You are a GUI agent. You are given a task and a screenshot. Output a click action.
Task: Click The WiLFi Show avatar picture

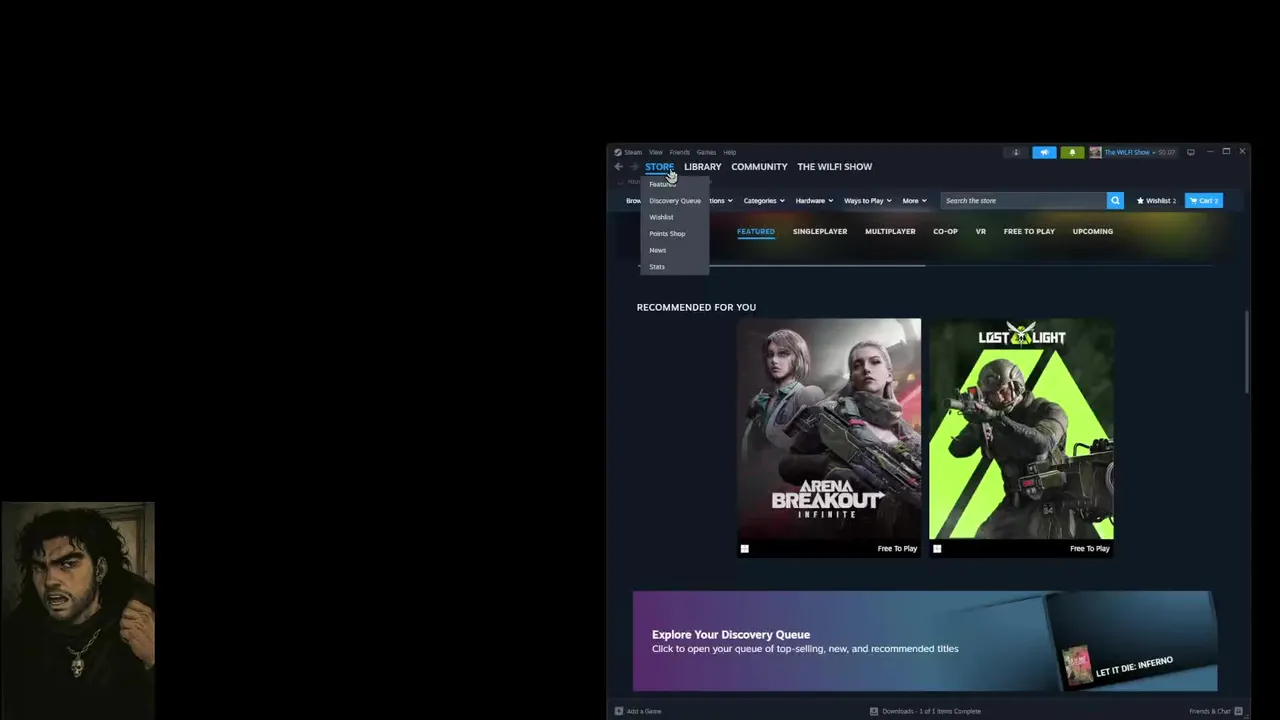(1095, 152)
